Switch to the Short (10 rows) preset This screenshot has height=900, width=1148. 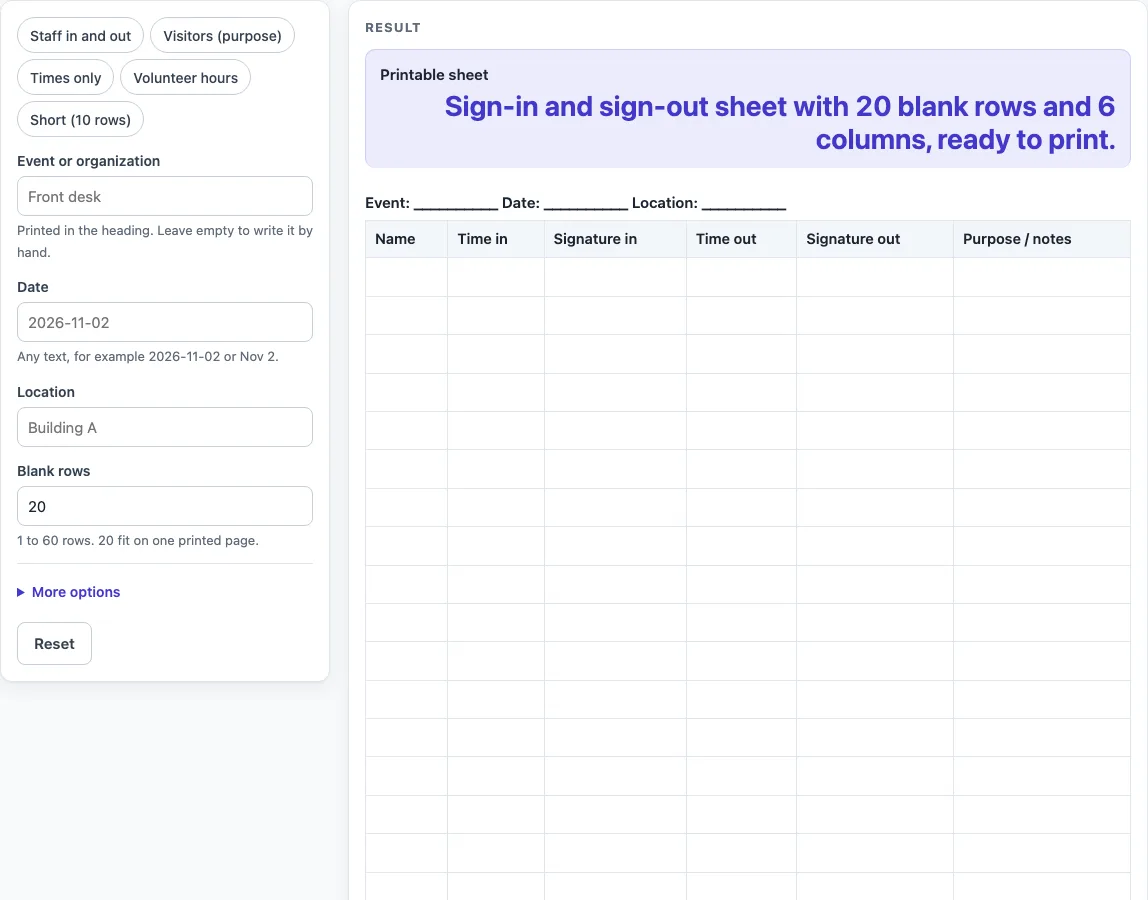(81, 119)
